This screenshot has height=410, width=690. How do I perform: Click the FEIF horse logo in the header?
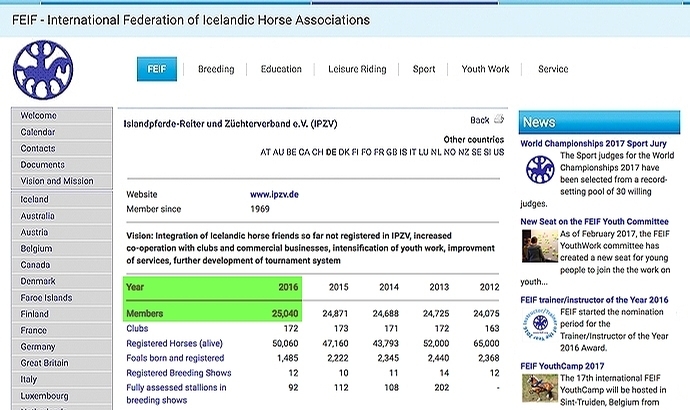pyautogui.click(x=43, y=70)
